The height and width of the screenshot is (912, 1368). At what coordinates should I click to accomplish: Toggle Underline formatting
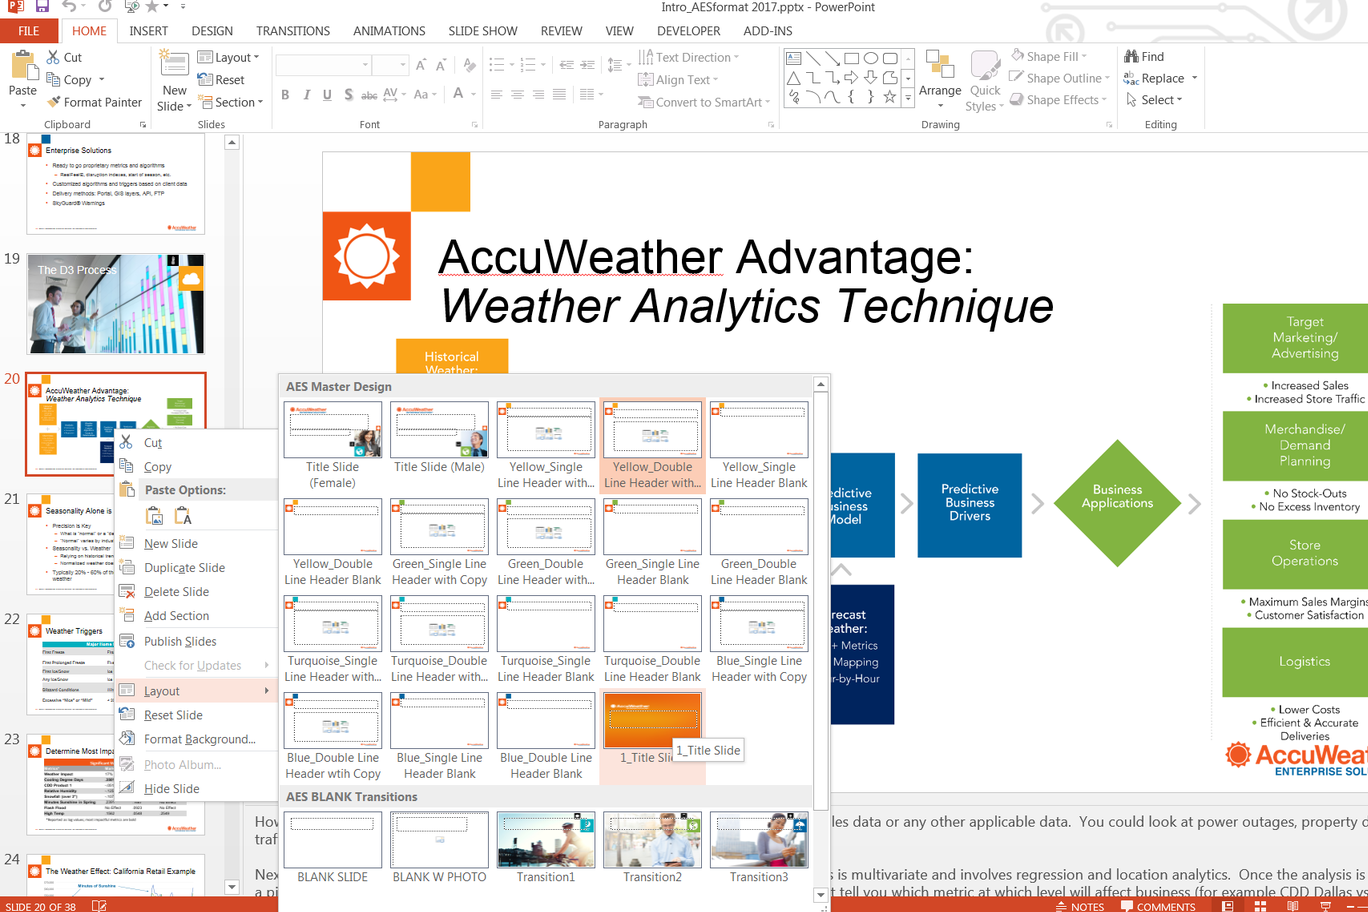pyautogui.click(x=327, y=95)
